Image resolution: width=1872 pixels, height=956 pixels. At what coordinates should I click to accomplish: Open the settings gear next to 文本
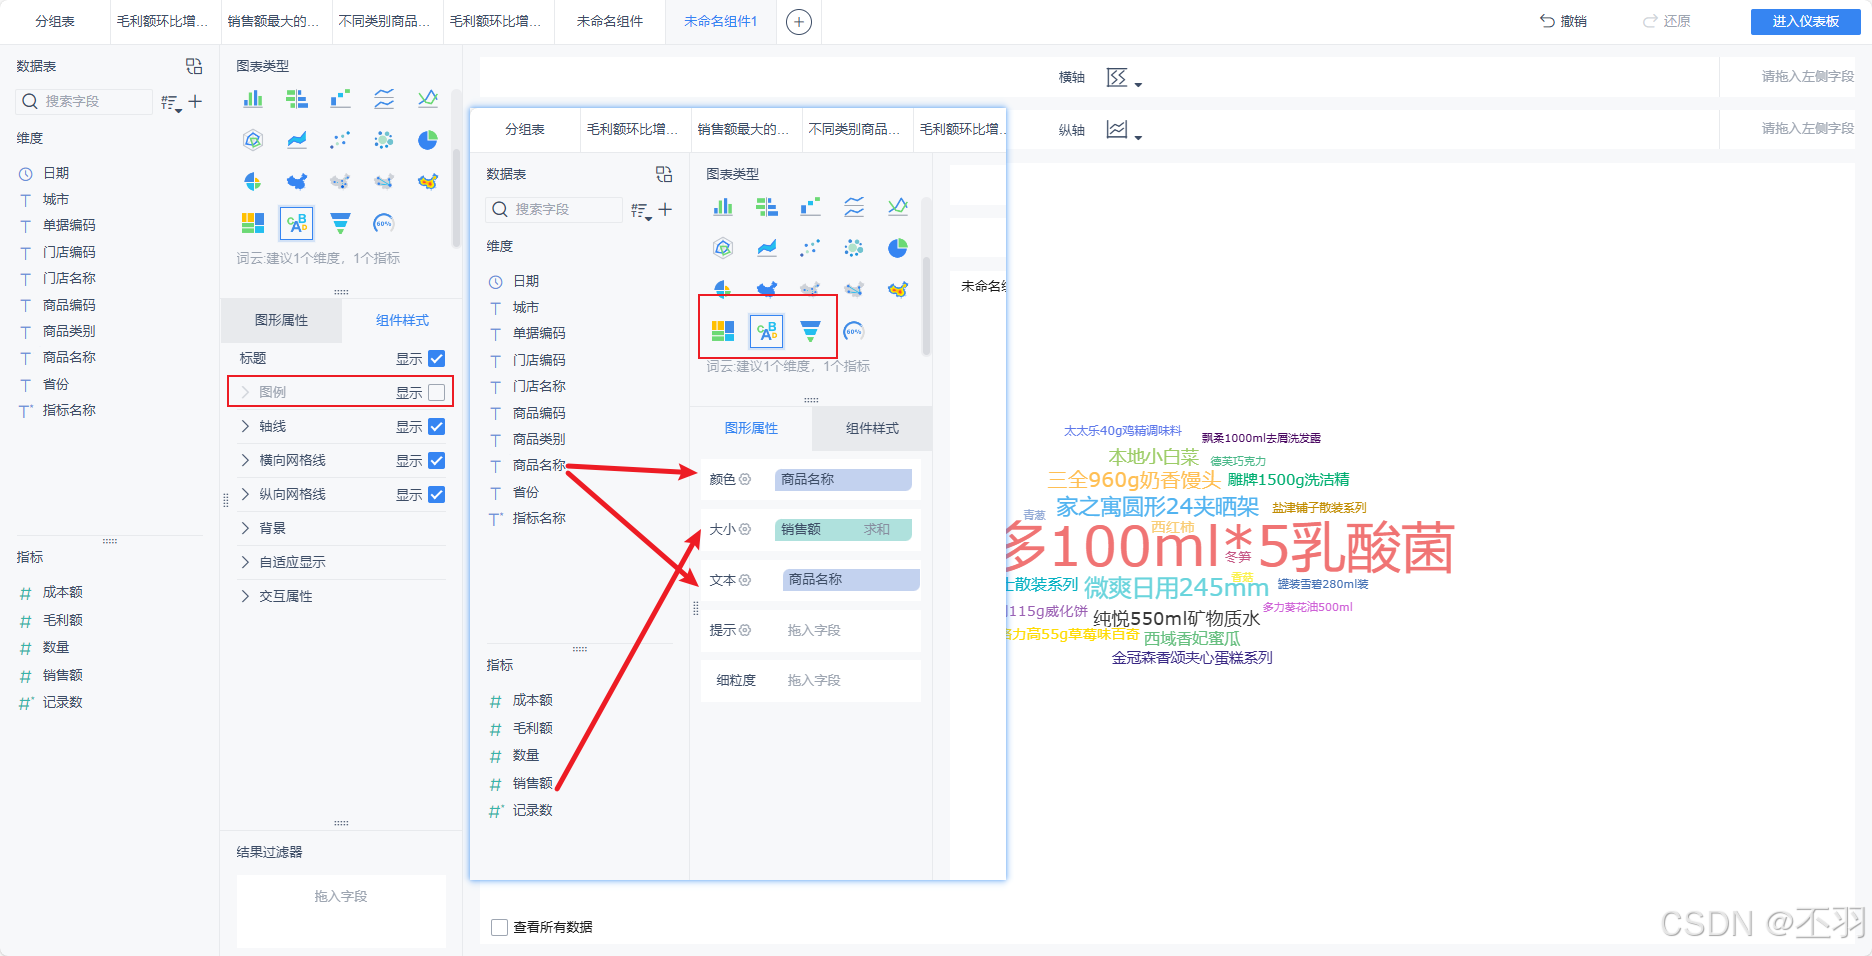745,580
